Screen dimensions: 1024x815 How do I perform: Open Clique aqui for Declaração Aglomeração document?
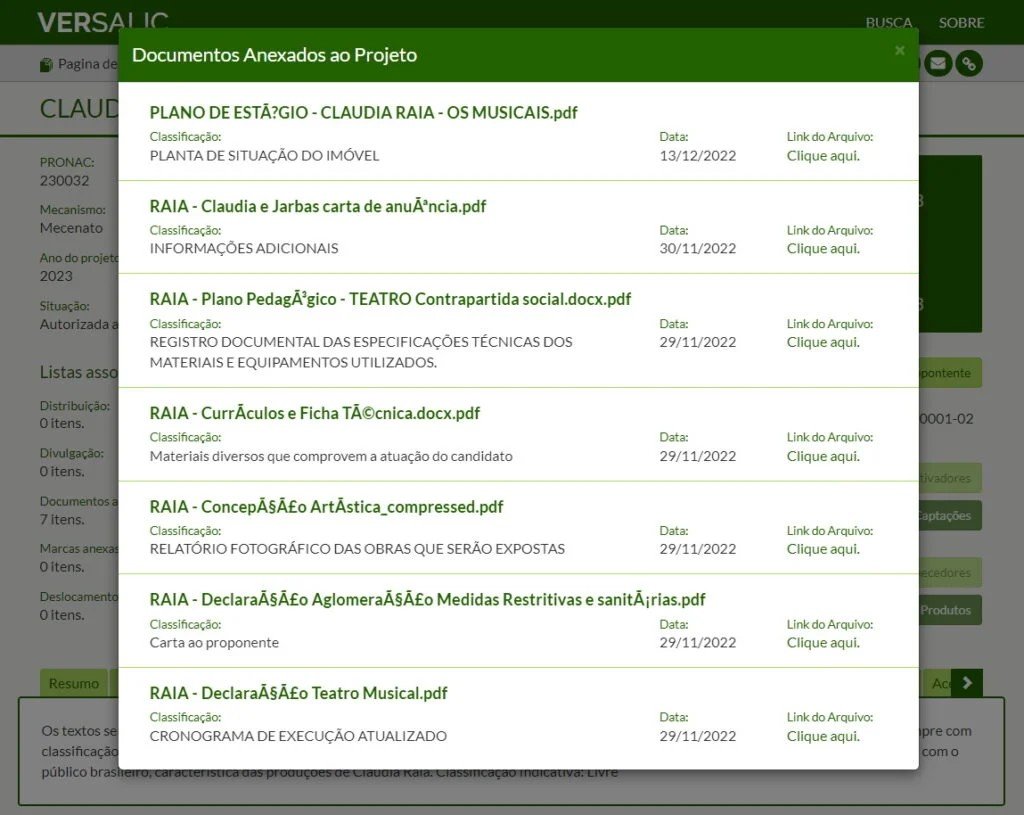(x=822, y=643)
